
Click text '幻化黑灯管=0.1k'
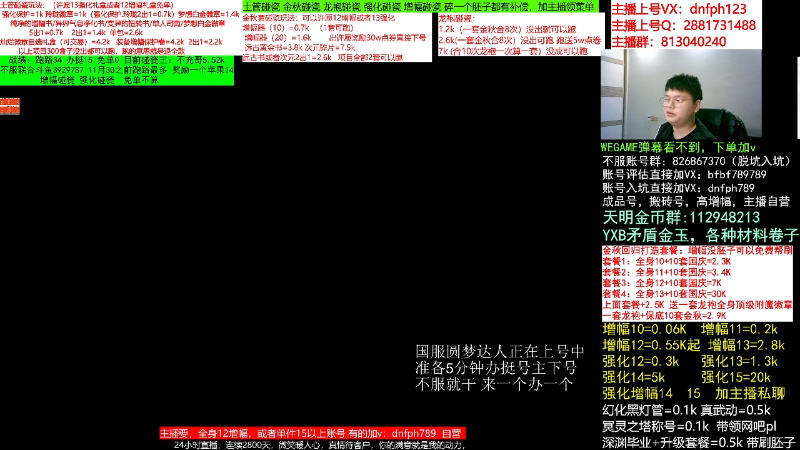pos(649,410)
